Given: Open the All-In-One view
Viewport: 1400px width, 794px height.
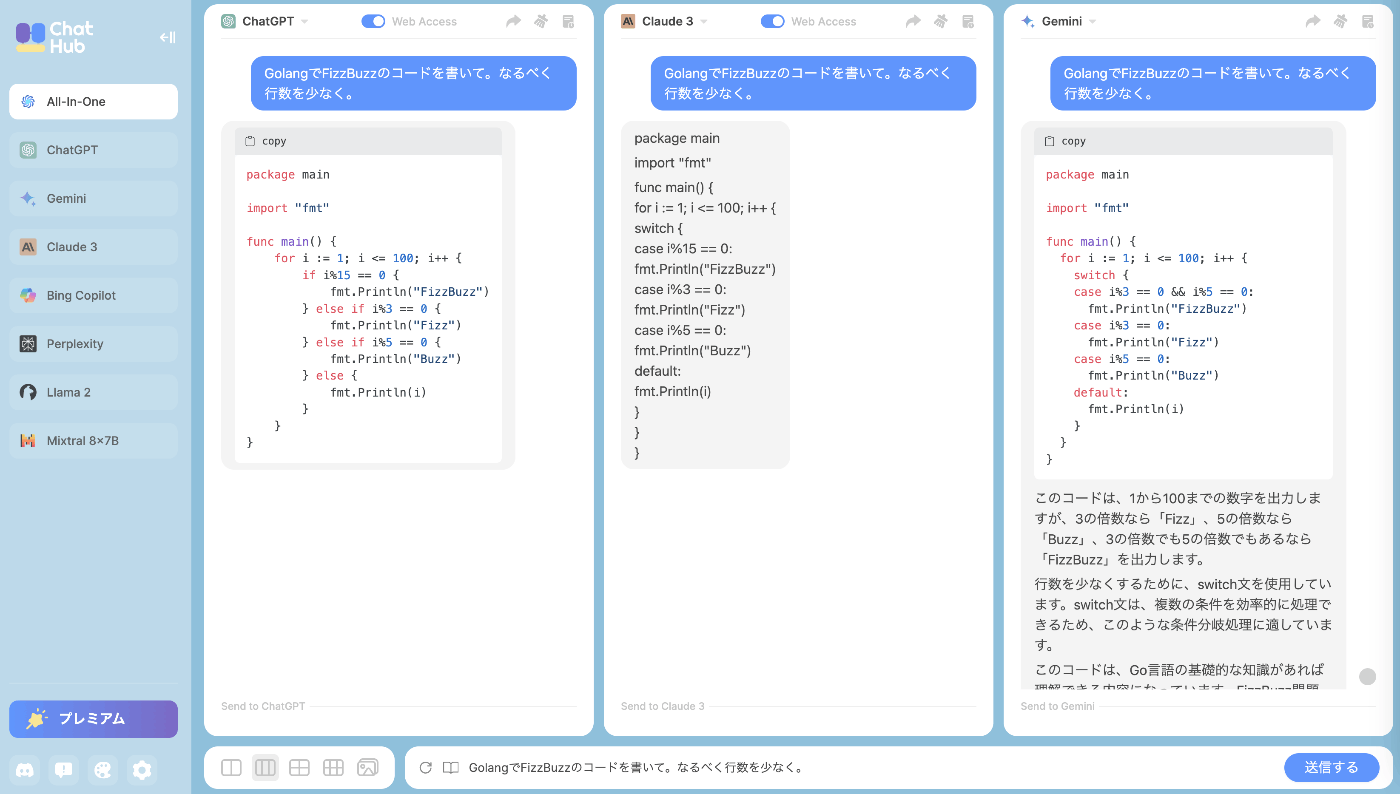Looking at the screenshot, I should (x=94, y=101).
